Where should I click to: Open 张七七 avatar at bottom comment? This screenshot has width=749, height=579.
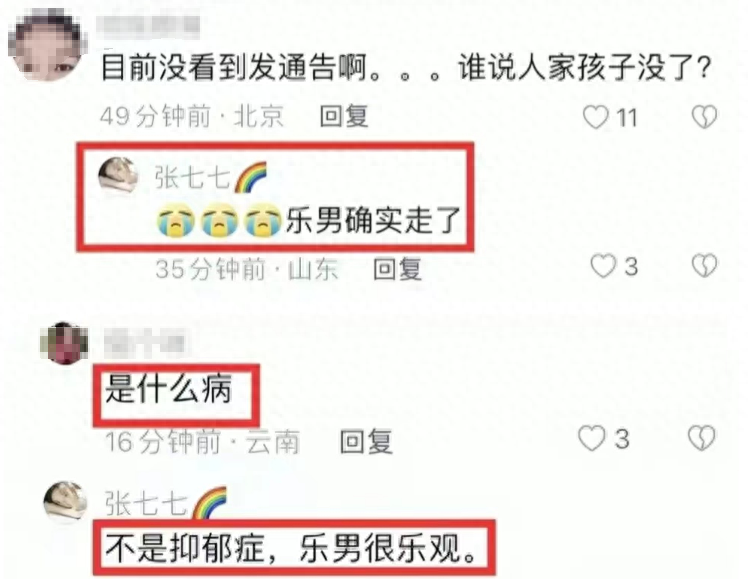coord(65,503)
